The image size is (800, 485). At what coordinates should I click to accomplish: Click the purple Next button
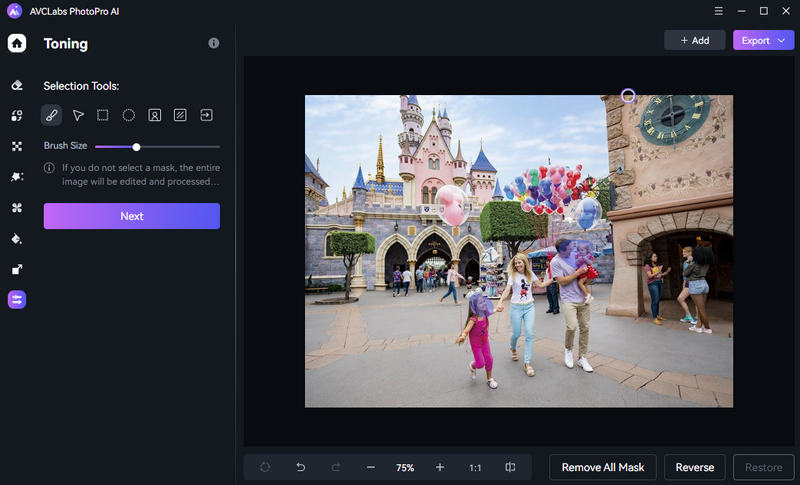point(132,216)
